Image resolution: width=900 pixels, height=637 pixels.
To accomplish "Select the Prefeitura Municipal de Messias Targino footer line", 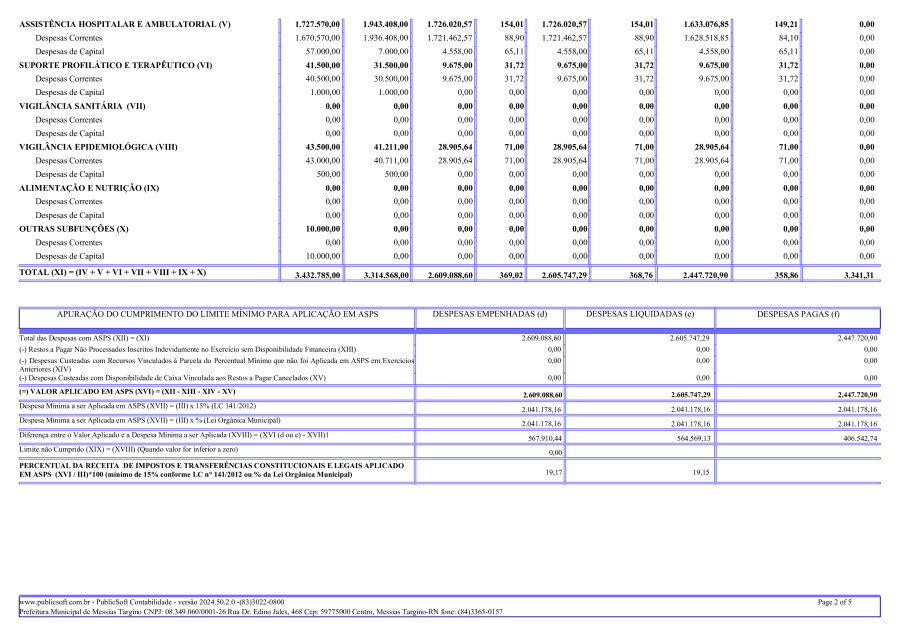I will [260, 611].
